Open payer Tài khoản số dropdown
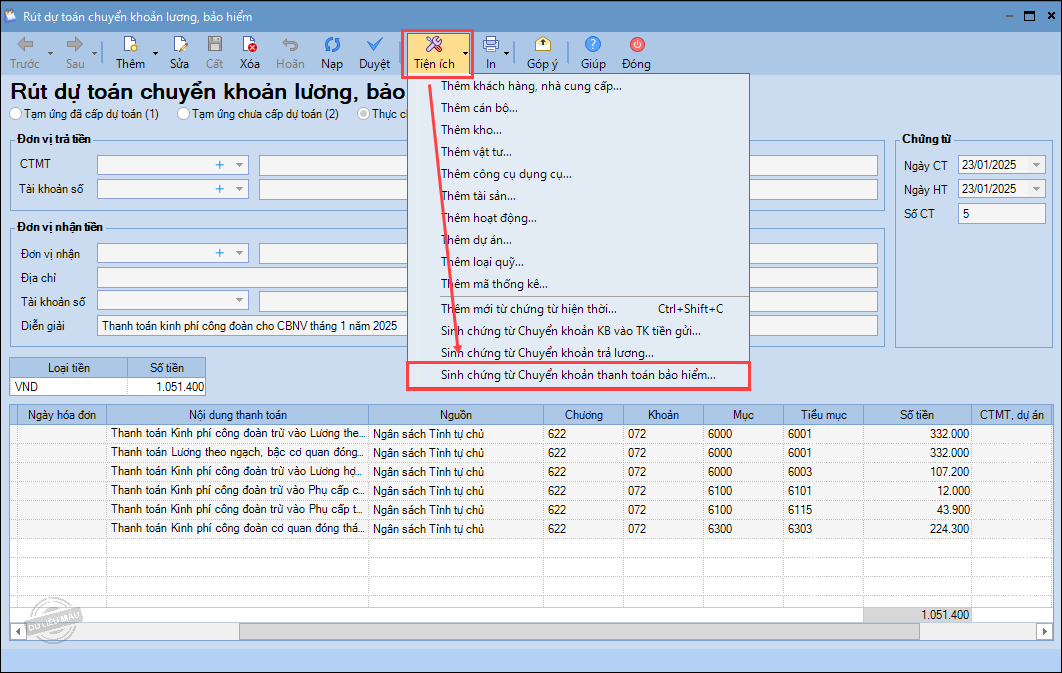 239,189
